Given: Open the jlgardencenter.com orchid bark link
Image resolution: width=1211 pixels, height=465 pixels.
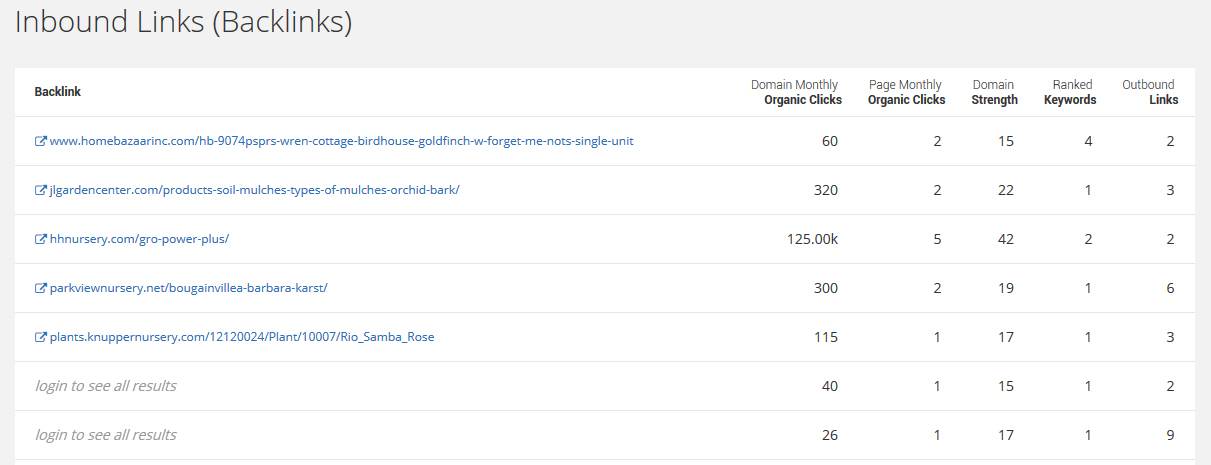Looking at the screenshot, I should coord(254,190).
